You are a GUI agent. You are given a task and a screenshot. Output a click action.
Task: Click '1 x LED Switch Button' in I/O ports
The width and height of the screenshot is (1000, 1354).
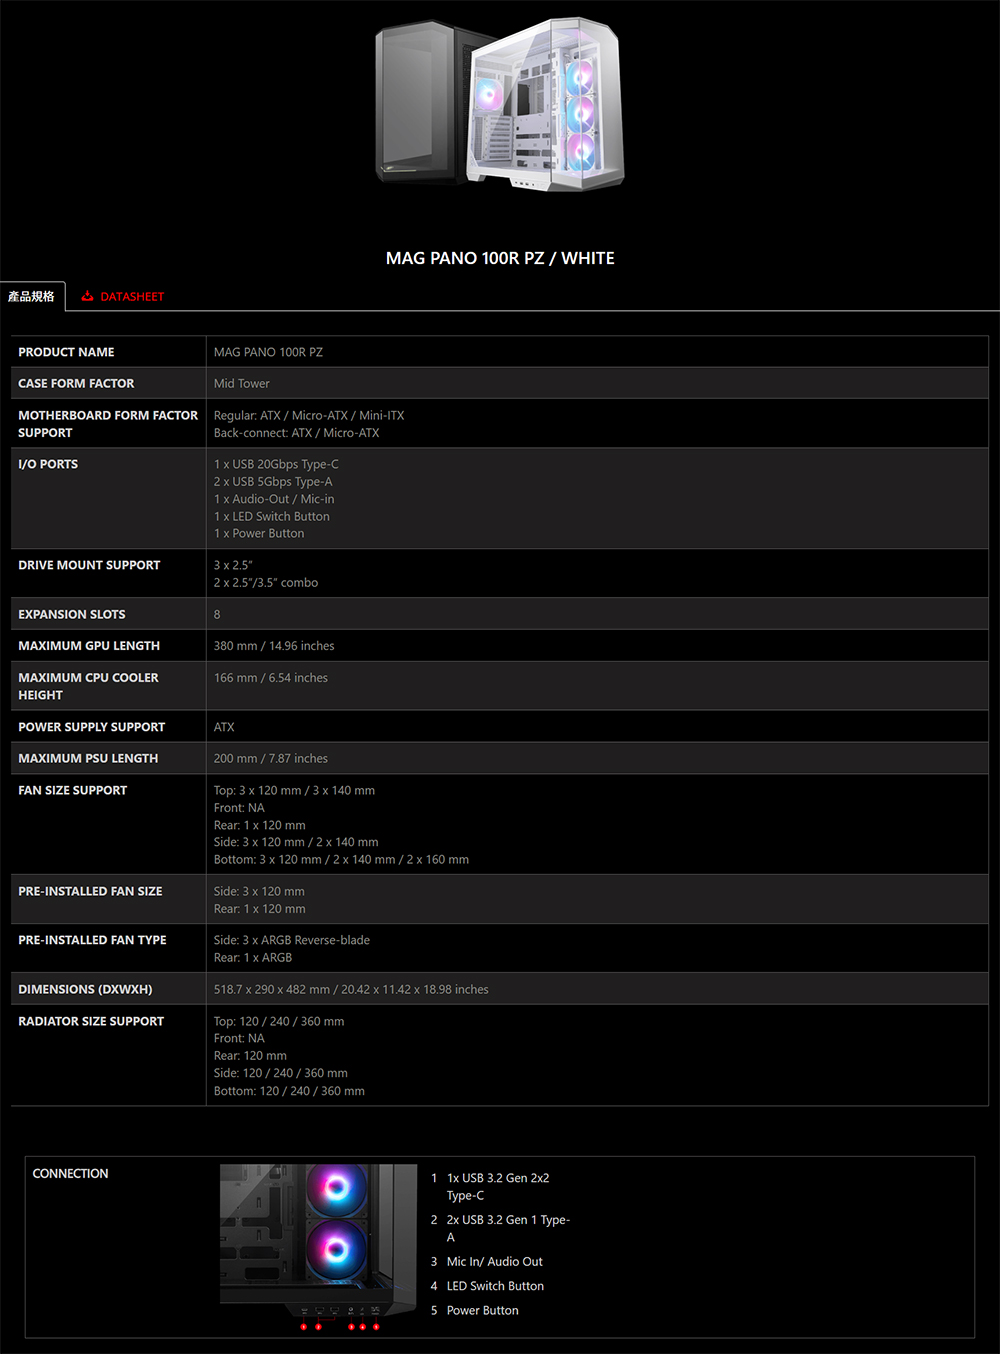[x=271, y=517]
